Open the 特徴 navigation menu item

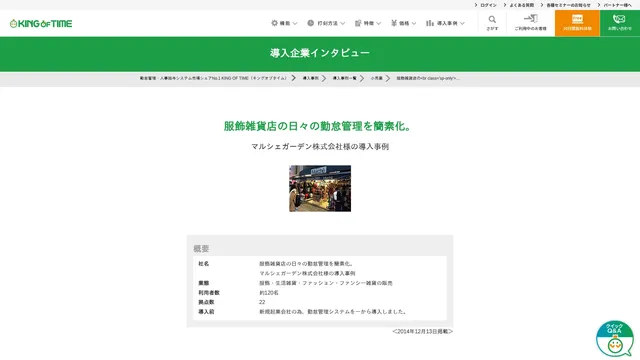(368, 23)
